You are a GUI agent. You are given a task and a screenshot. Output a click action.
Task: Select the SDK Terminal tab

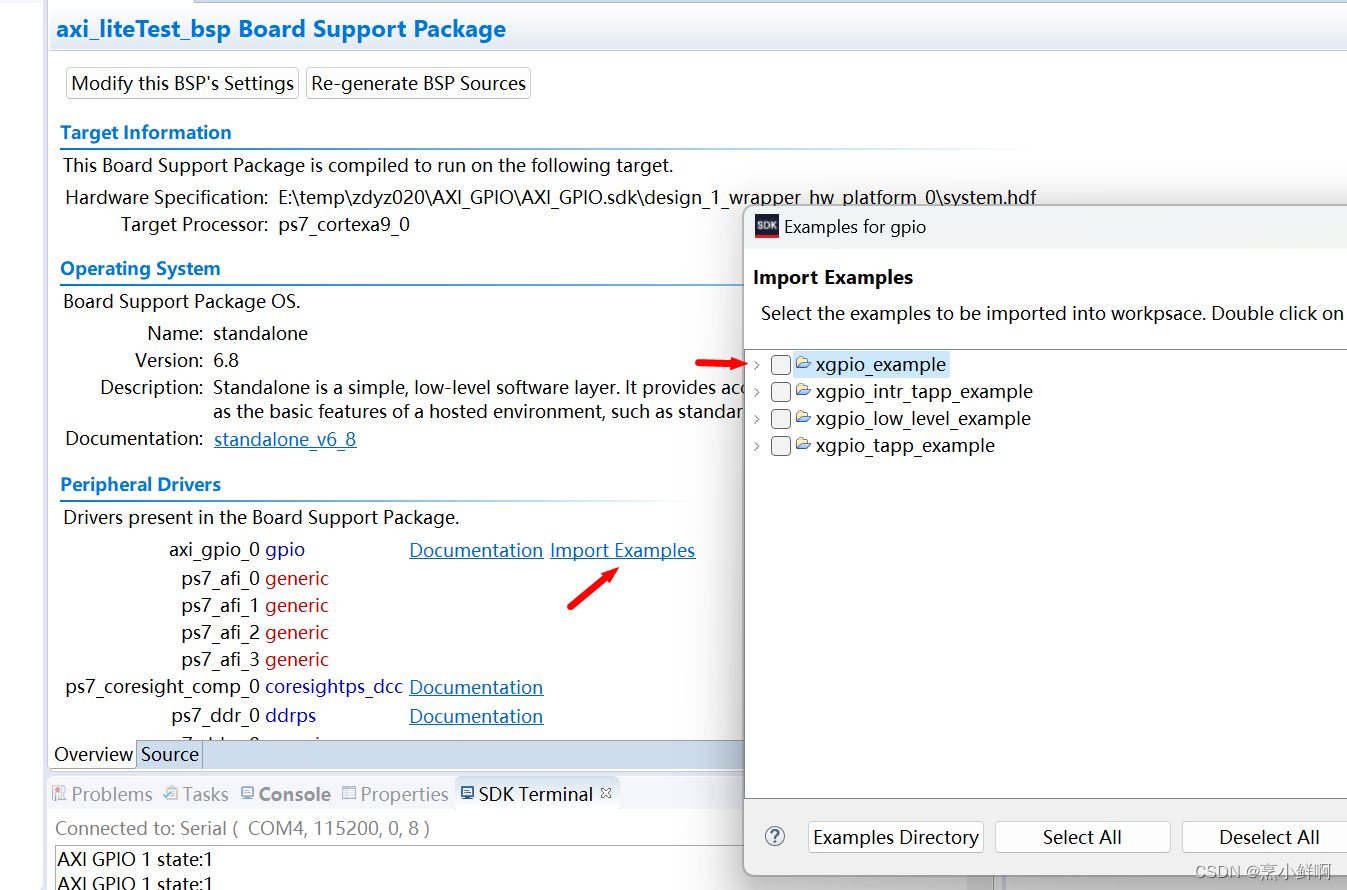(536, 794)
